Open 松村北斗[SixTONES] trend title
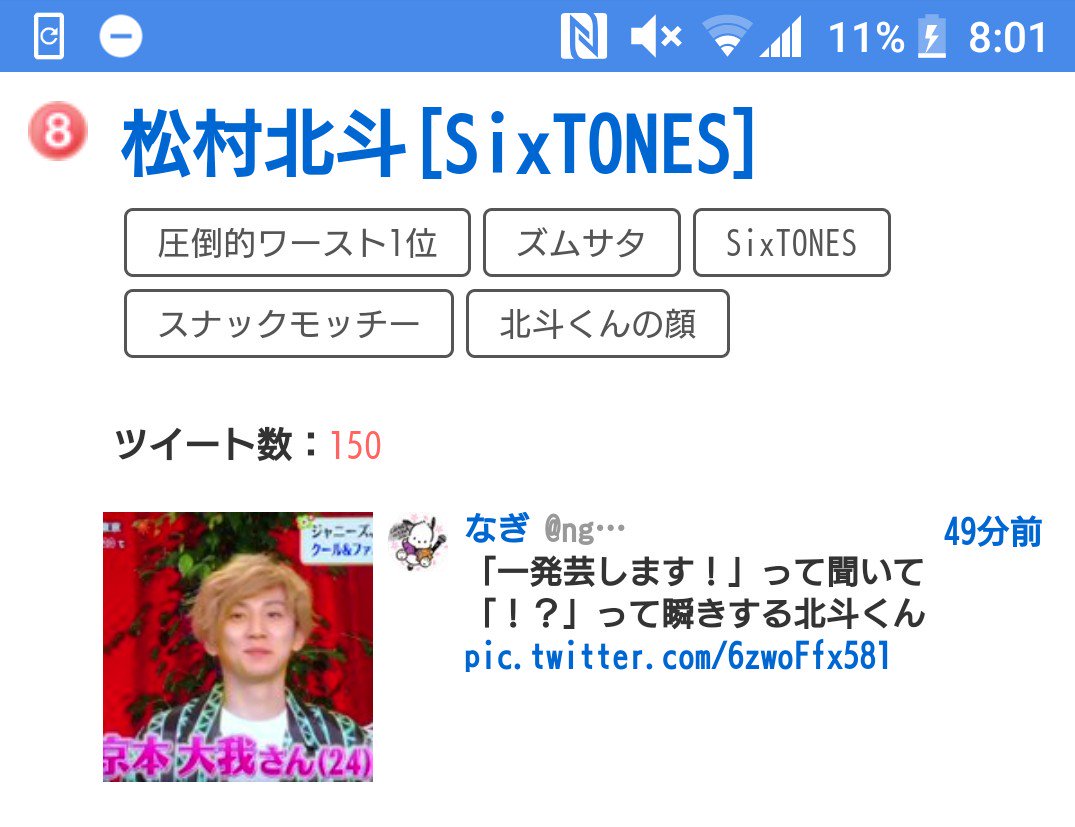Image resolution: width=1075 pixels, height=827 pixels. click(x=438, y=144)
